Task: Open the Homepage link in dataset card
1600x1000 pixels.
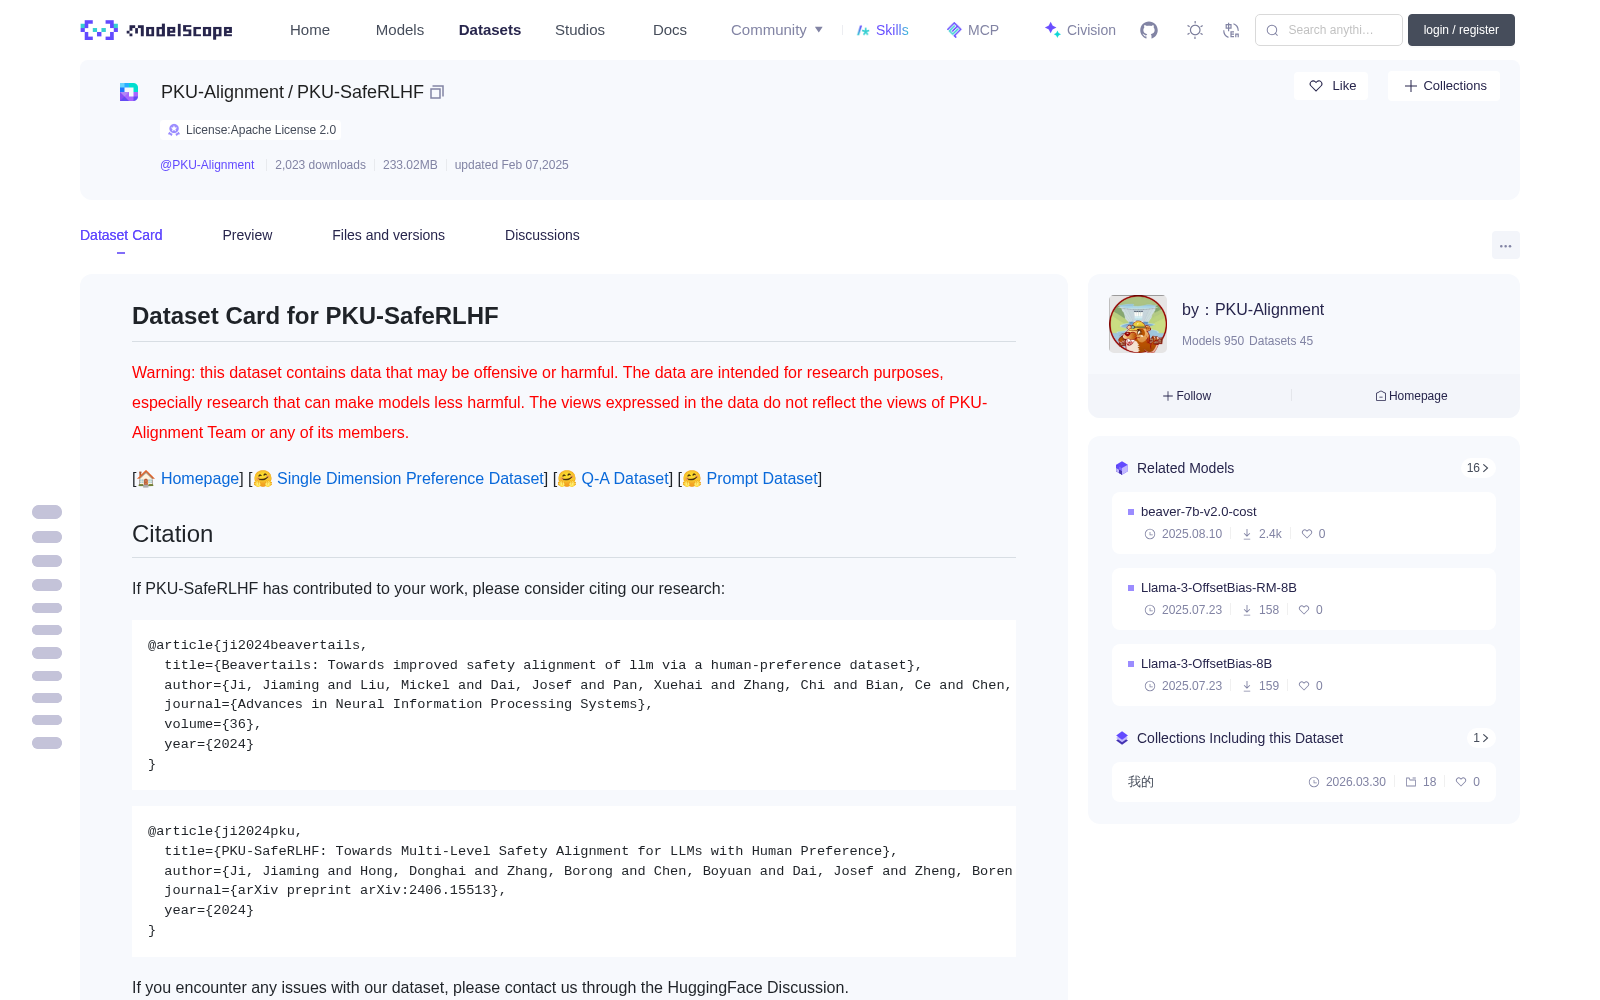Action: (x=200, y=478)
